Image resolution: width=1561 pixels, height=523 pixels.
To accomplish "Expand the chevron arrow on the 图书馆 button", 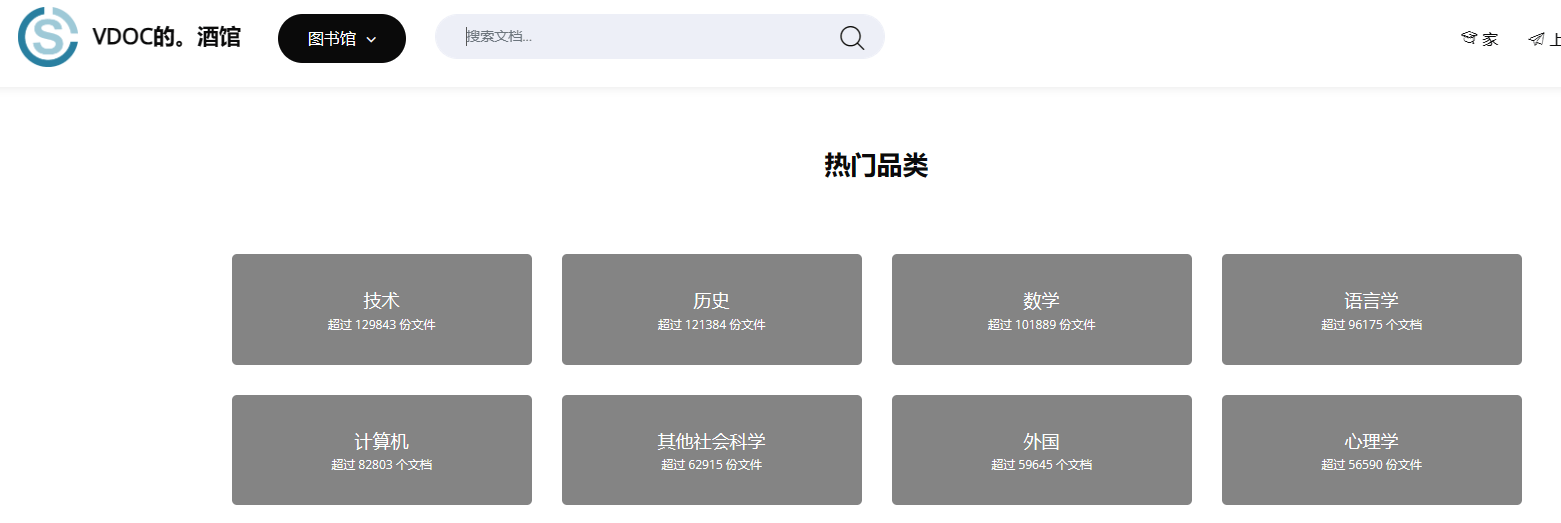I will click(x=372, y=40).
